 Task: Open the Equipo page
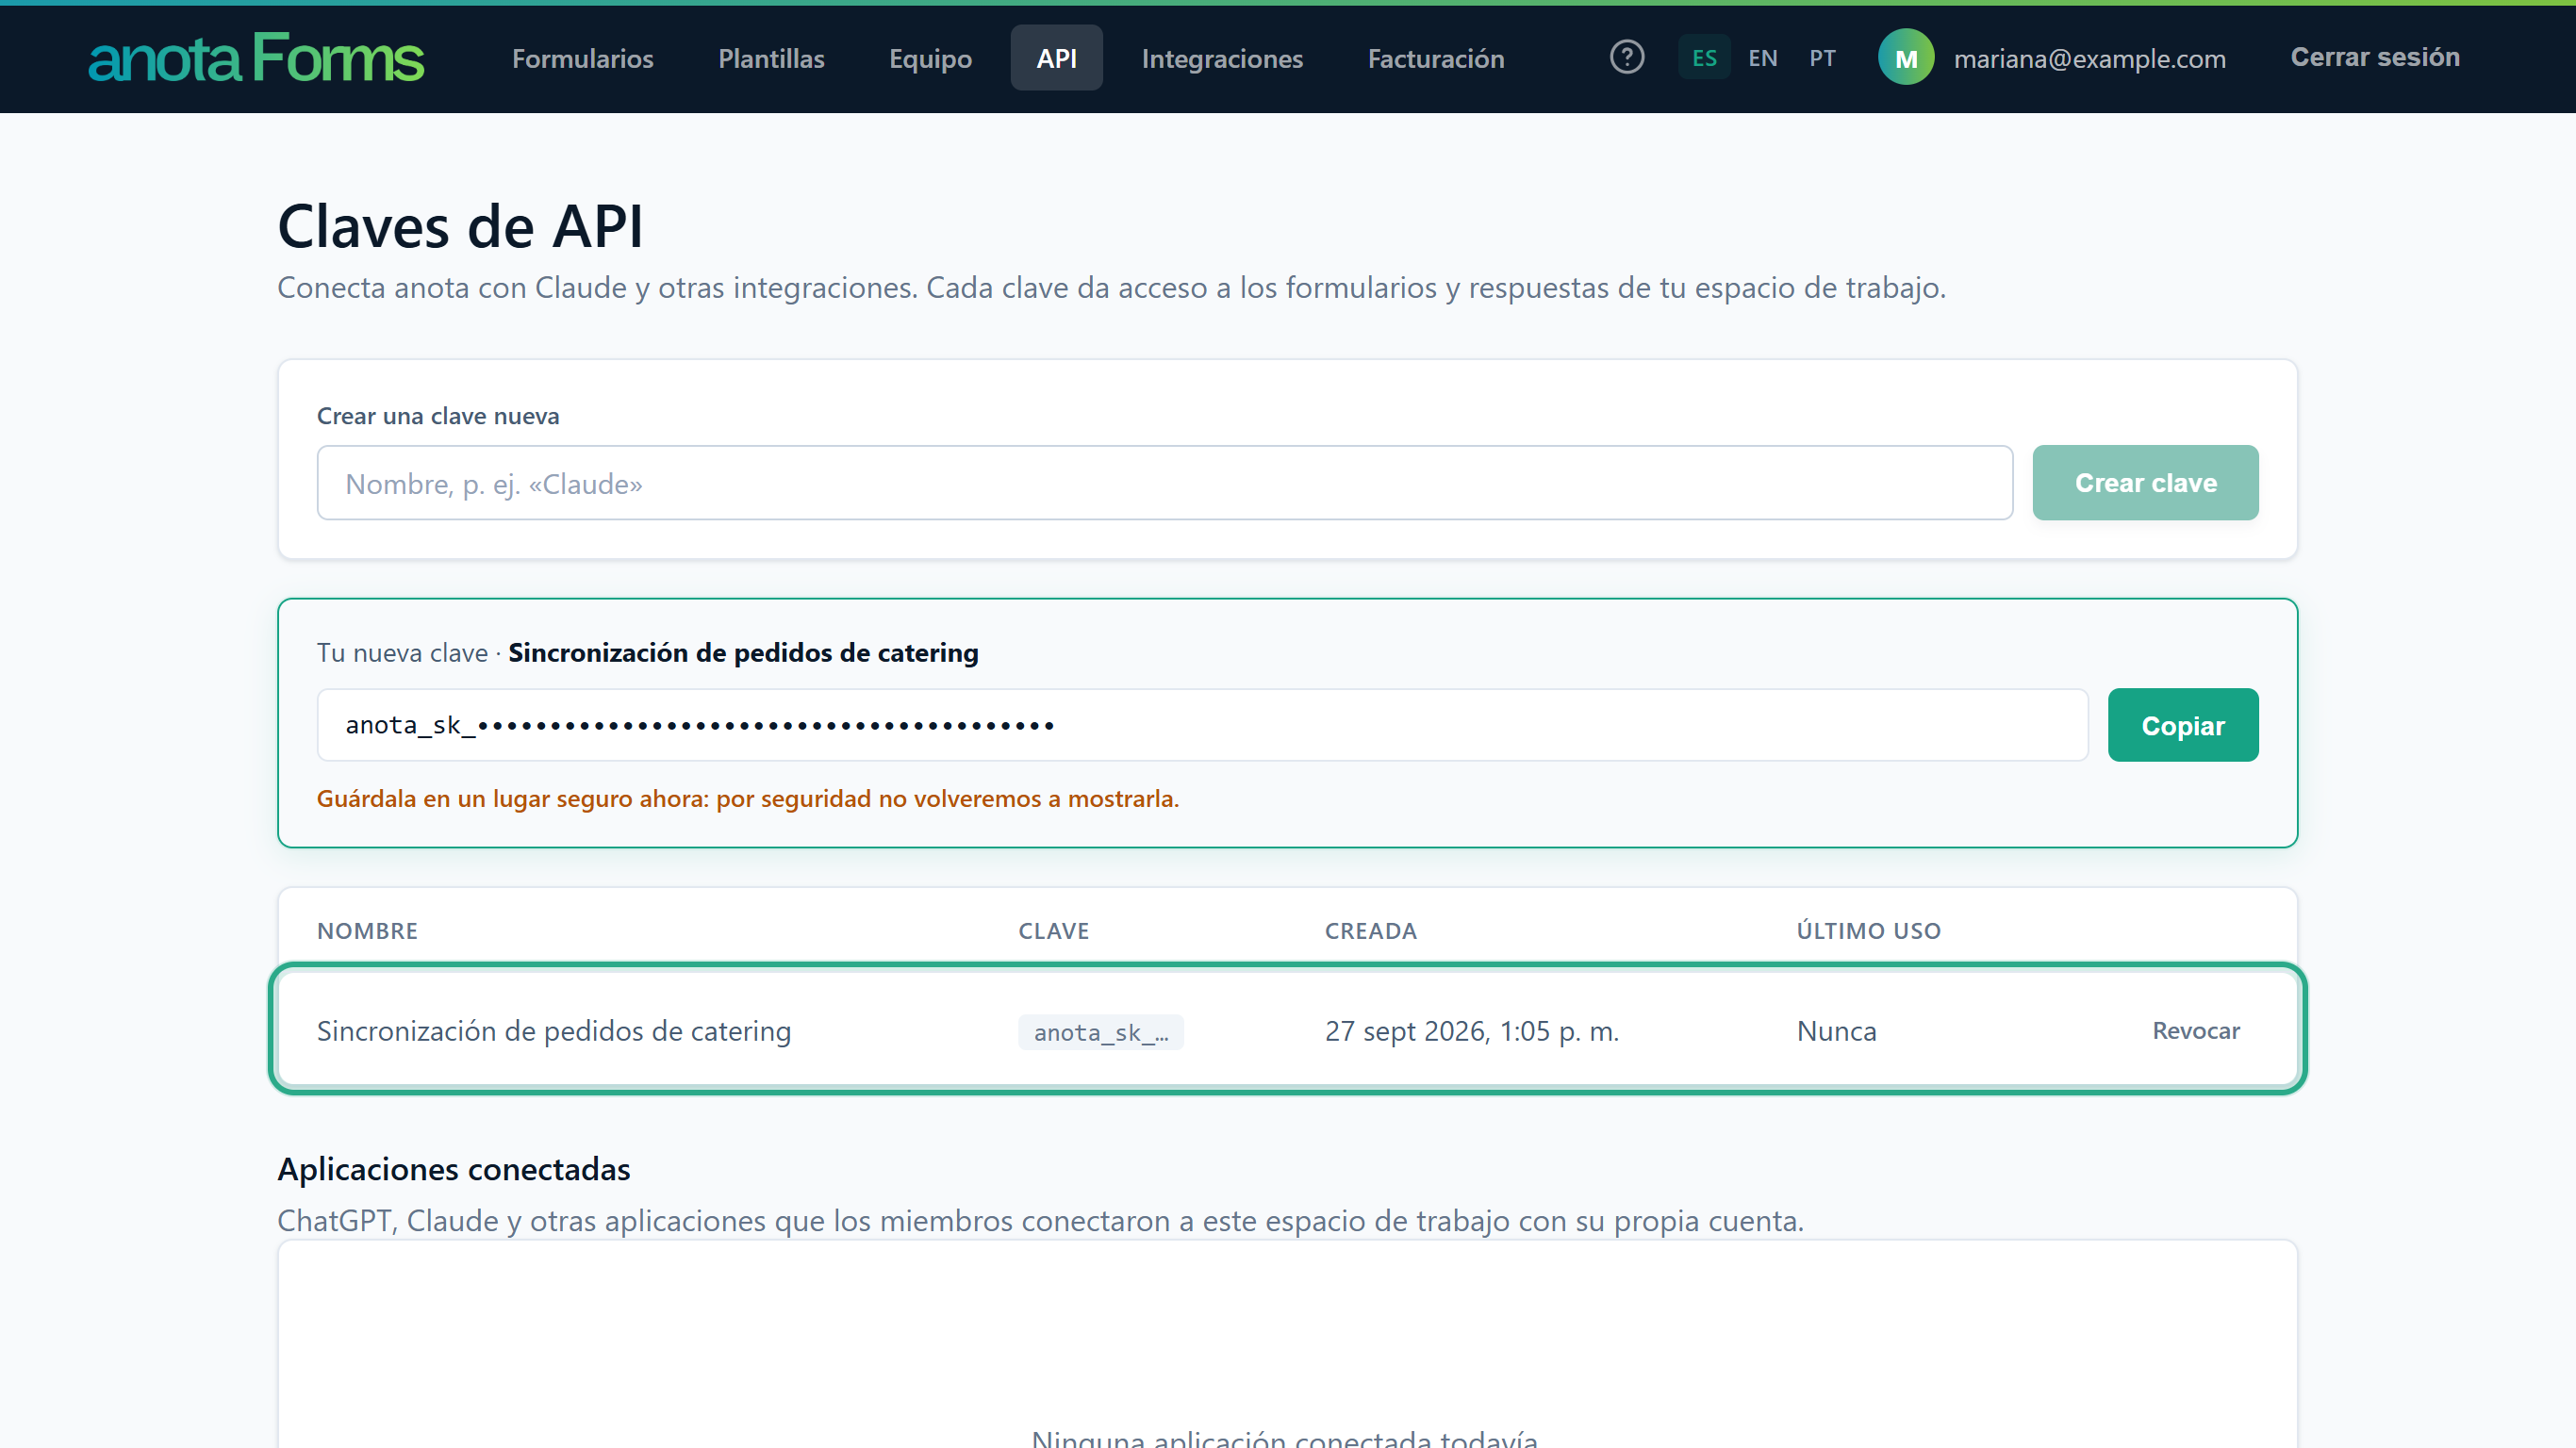click(930, 58)
